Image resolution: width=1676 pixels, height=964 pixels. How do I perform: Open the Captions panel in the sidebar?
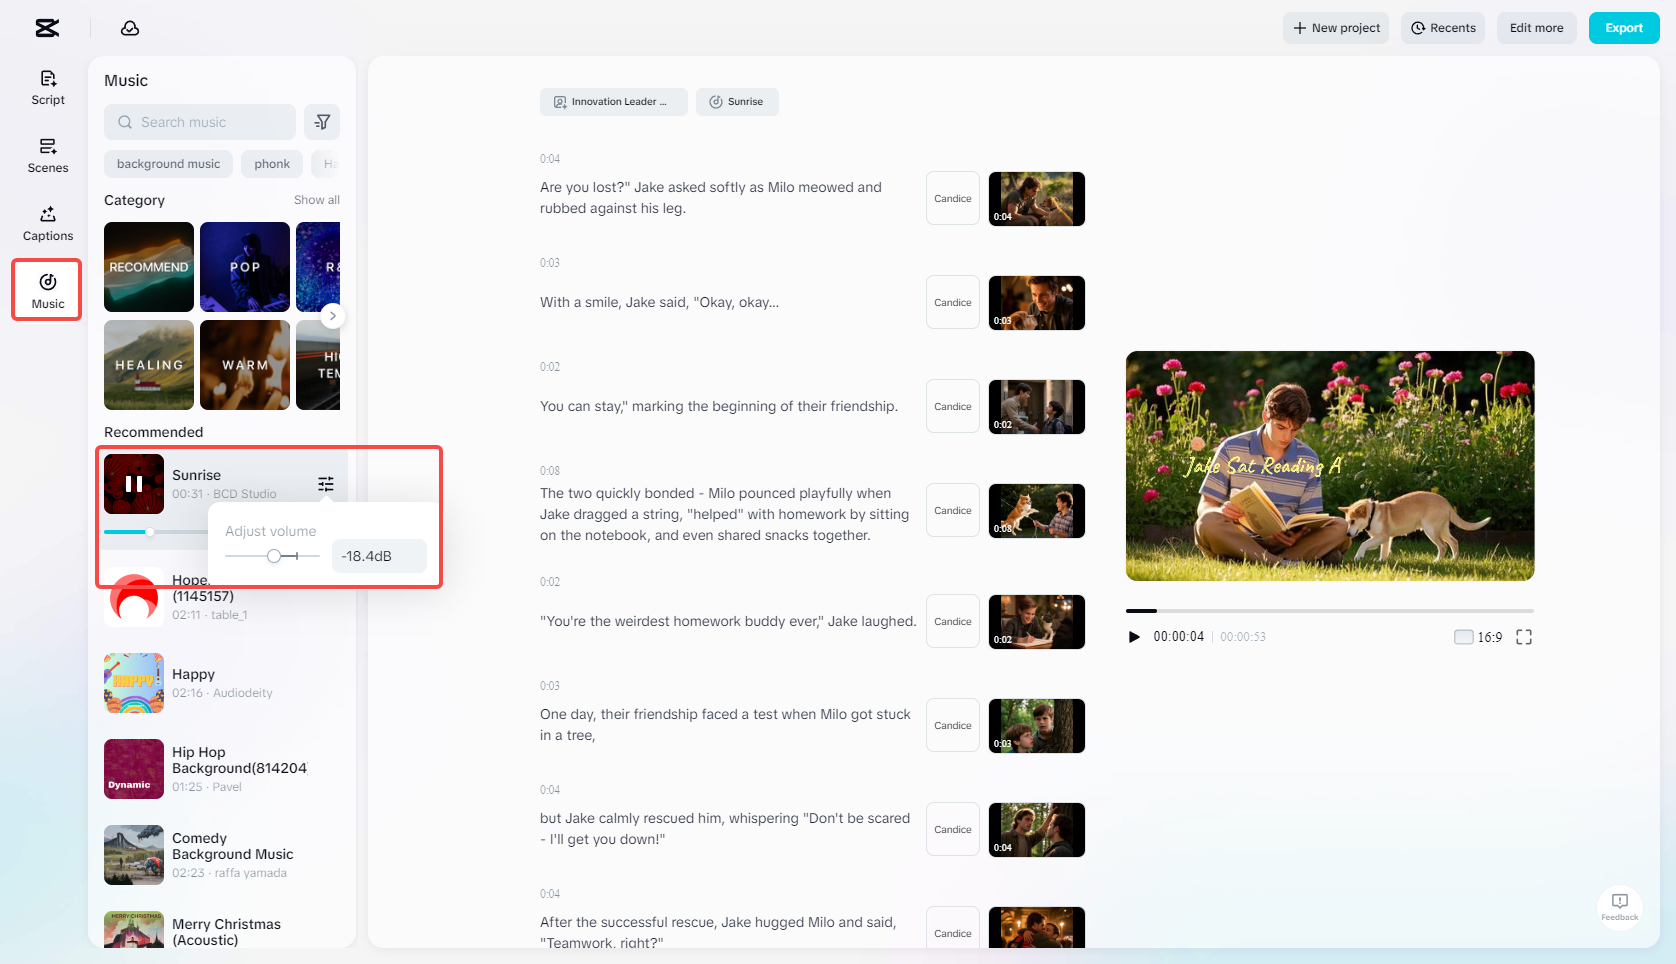point(47,222)
